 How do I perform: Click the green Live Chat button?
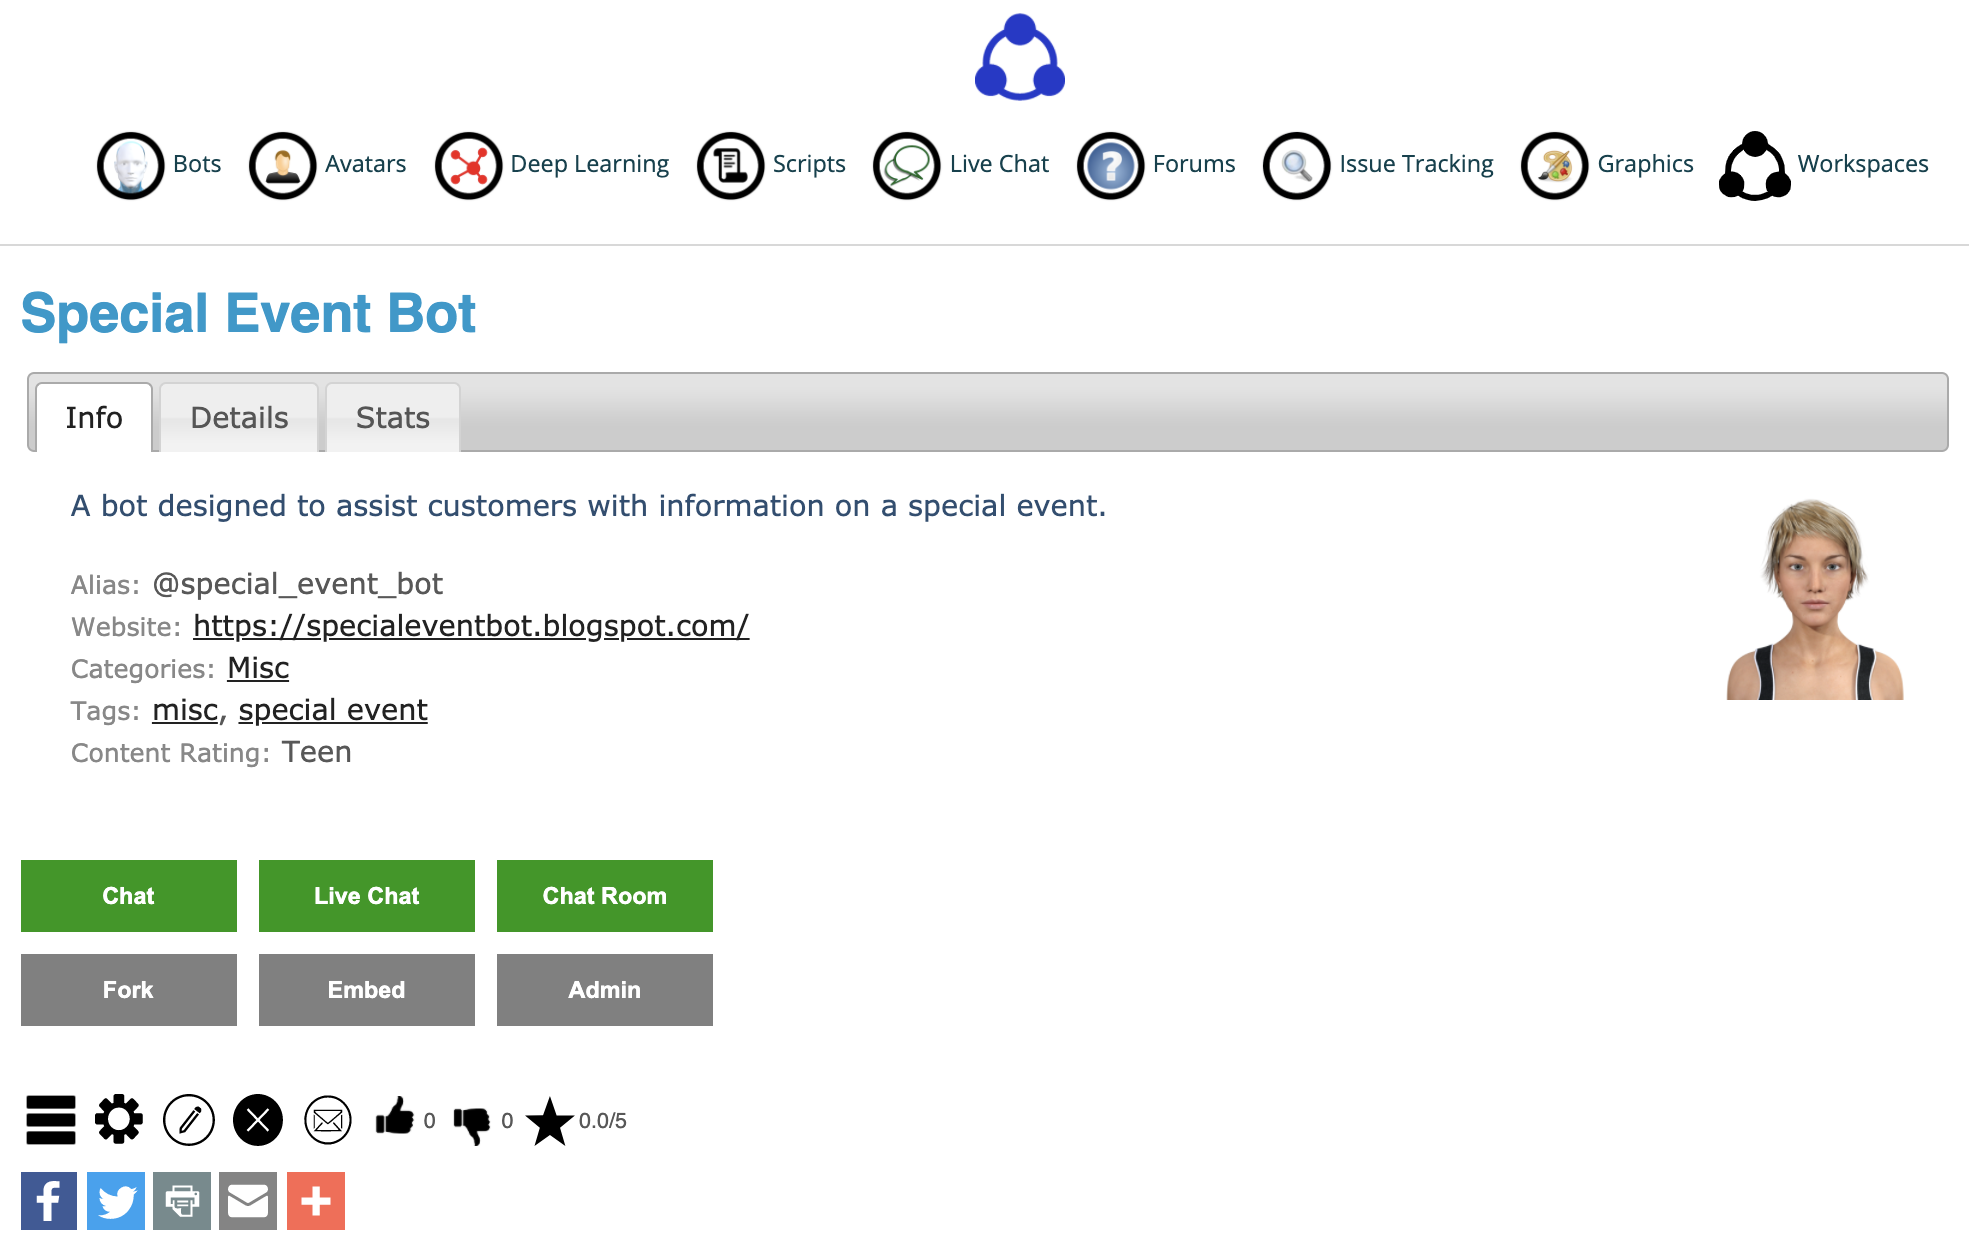[367, 896]
